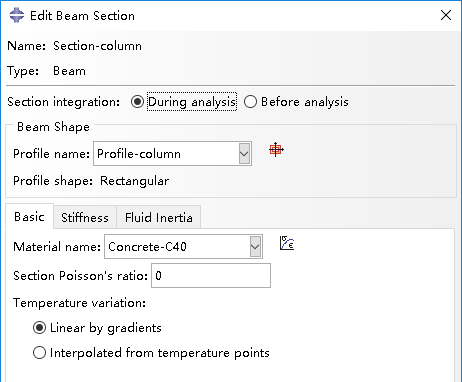Click the Abaqus logo in title bar
This screenshot has height=382, width=462.
click(17, 15)
